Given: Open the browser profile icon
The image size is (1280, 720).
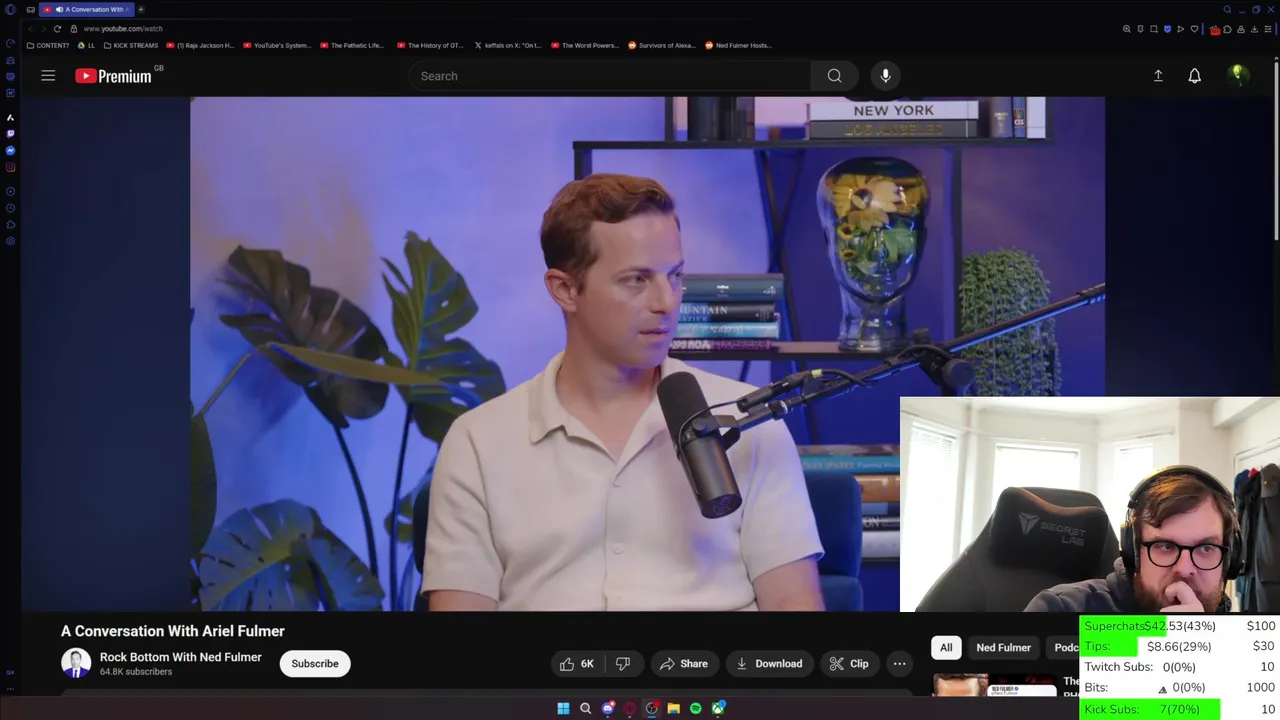Looking at the screenshot, I should coord(1241,29).
